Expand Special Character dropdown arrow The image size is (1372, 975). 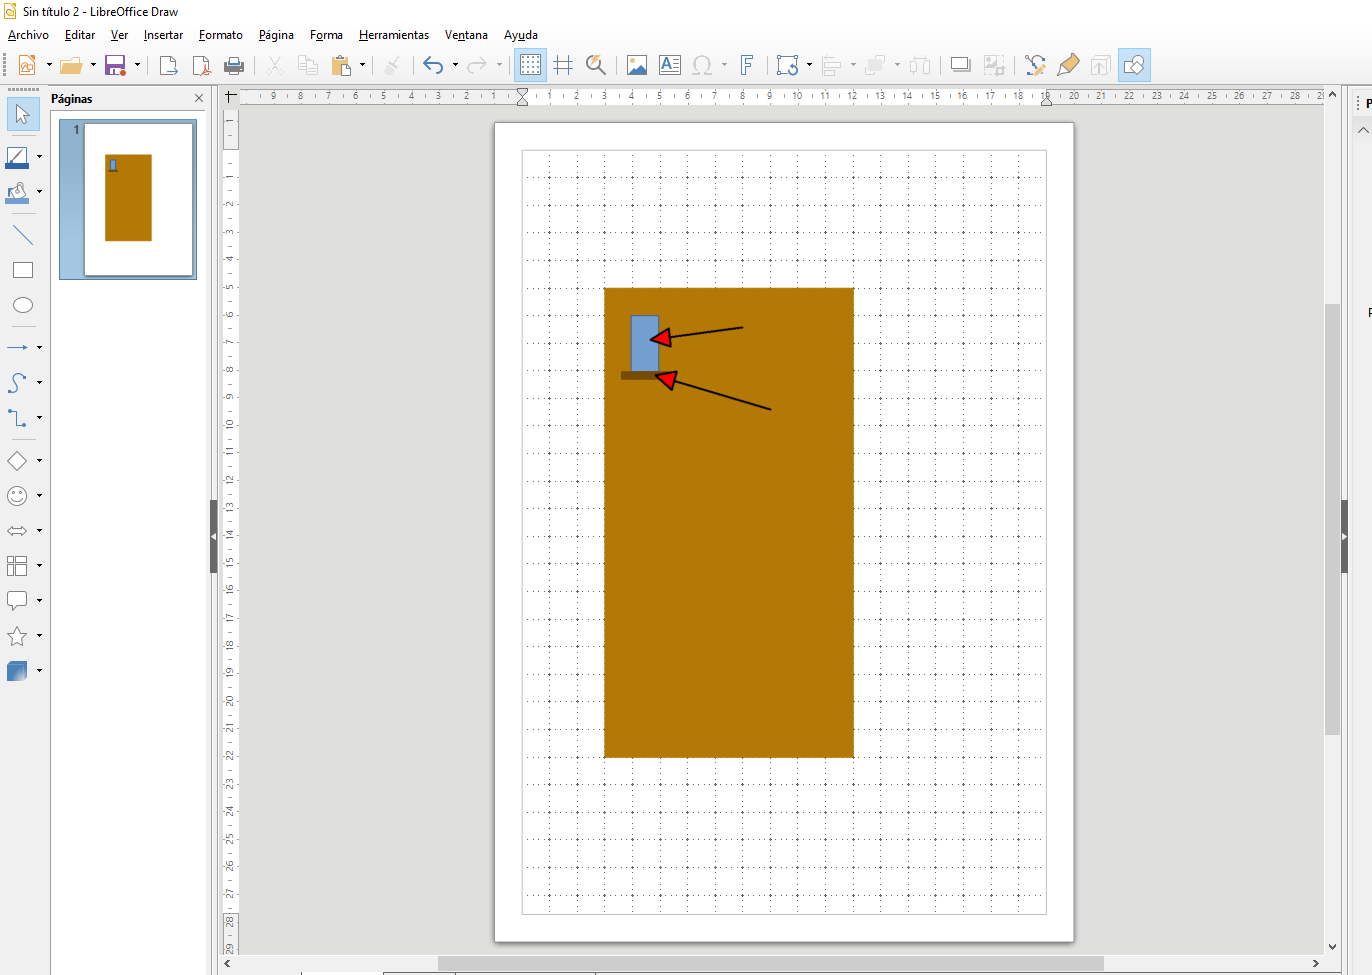coord(724,65)
